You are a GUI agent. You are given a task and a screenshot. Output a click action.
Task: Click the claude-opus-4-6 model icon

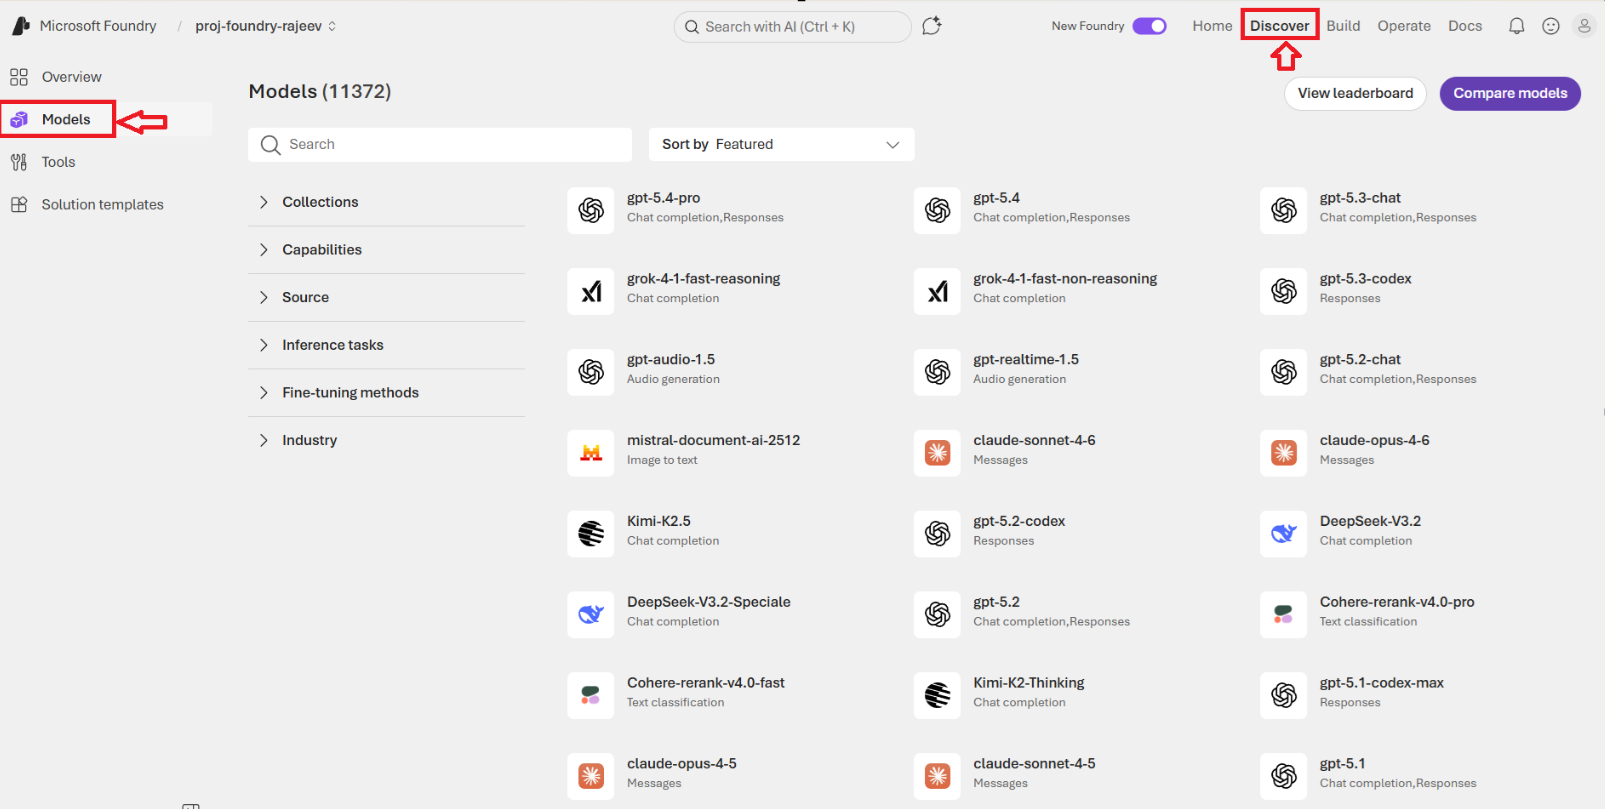pyautogui.click(x=1284, y=453)
